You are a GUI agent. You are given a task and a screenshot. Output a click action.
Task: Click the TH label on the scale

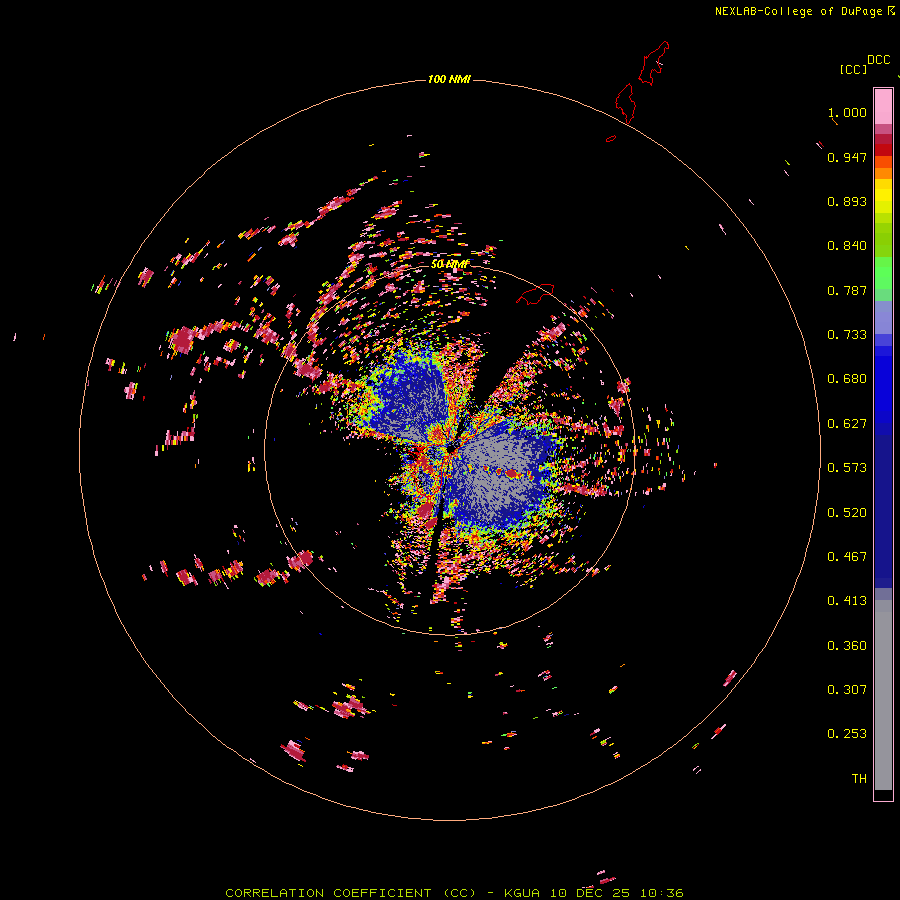point(859,779)
